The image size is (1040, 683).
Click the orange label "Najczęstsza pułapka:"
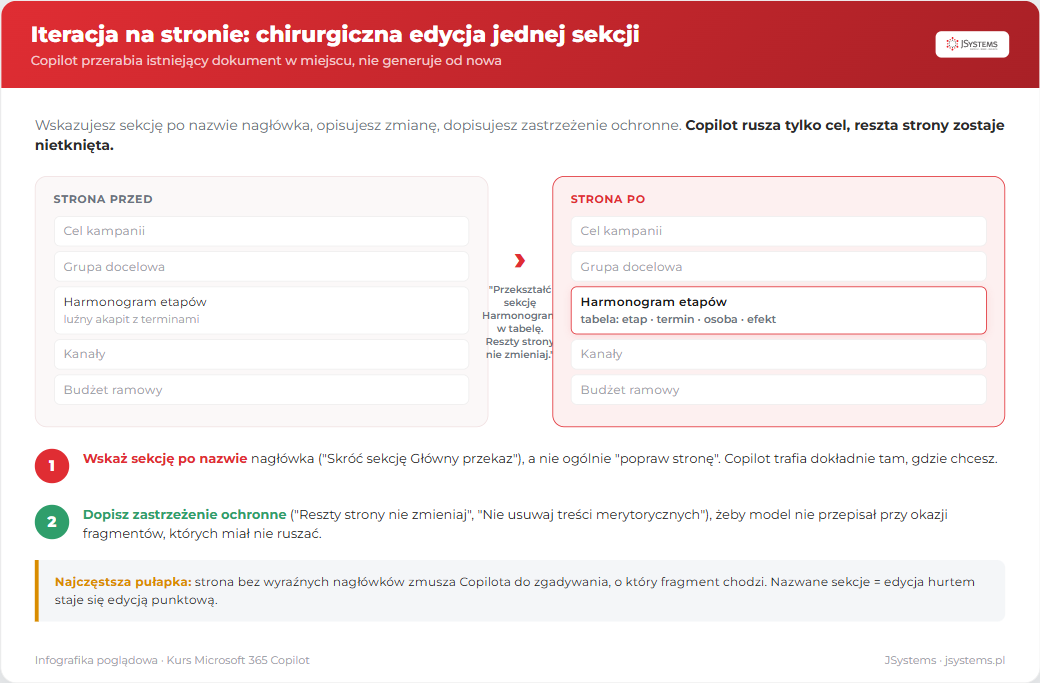(x=123, y=582)
